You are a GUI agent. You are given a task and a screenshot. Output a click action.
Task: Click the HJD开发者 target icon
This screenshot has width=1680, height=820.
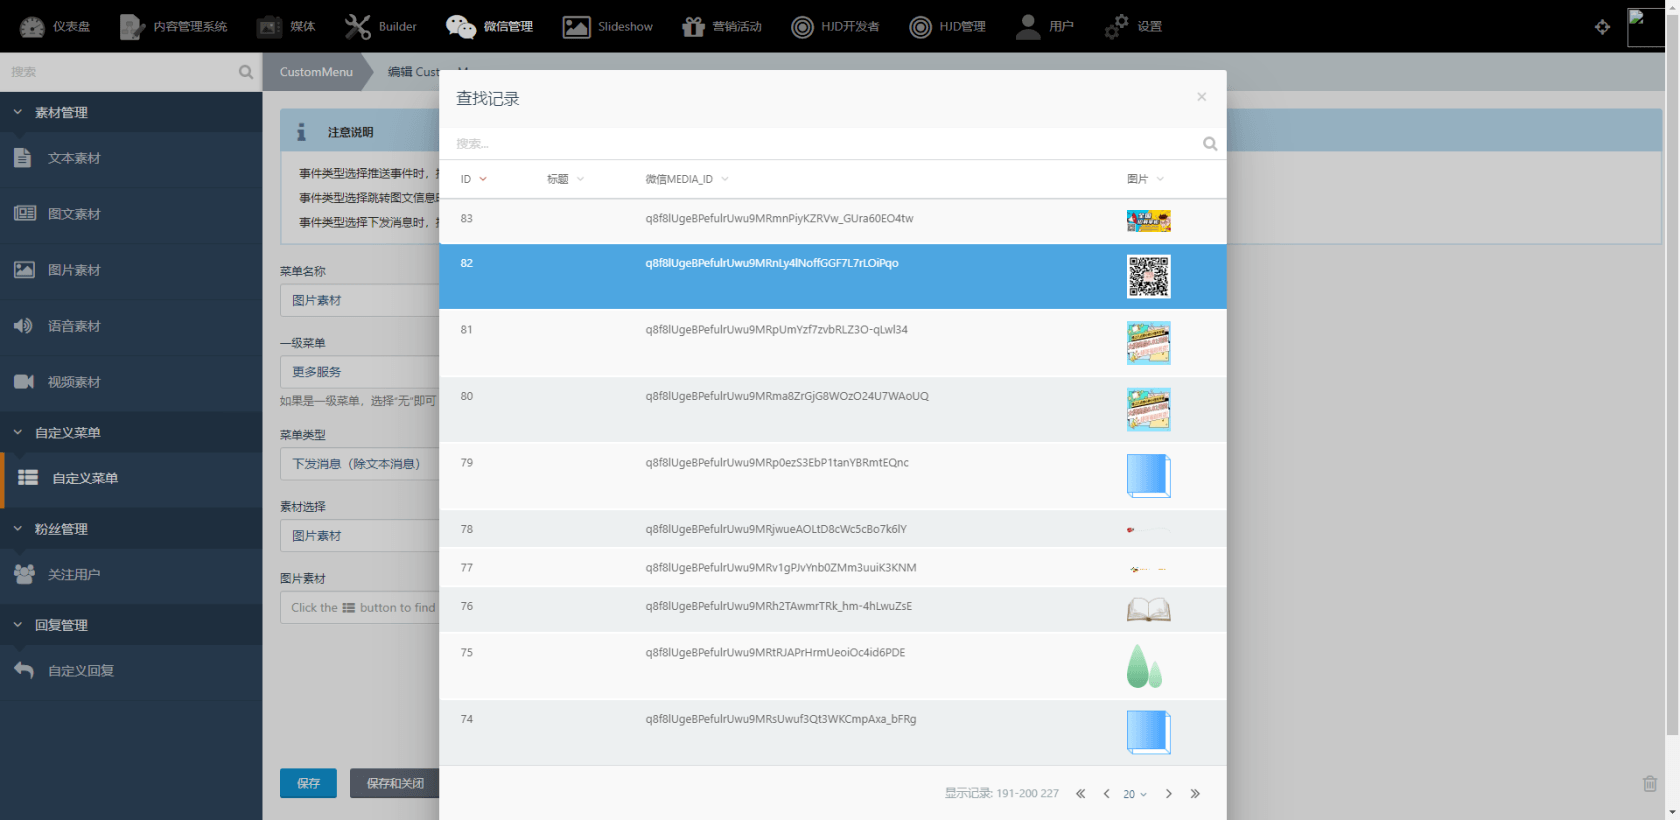coord(802,27)
